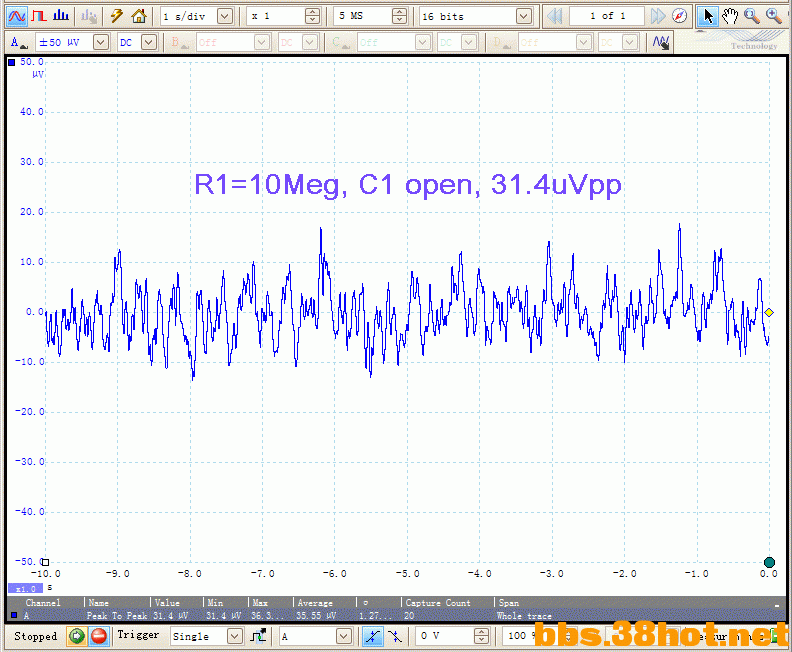Open Channel A ±50 µV range dropdown
This screenshot has height=652, width=792.
click(101, 42)
